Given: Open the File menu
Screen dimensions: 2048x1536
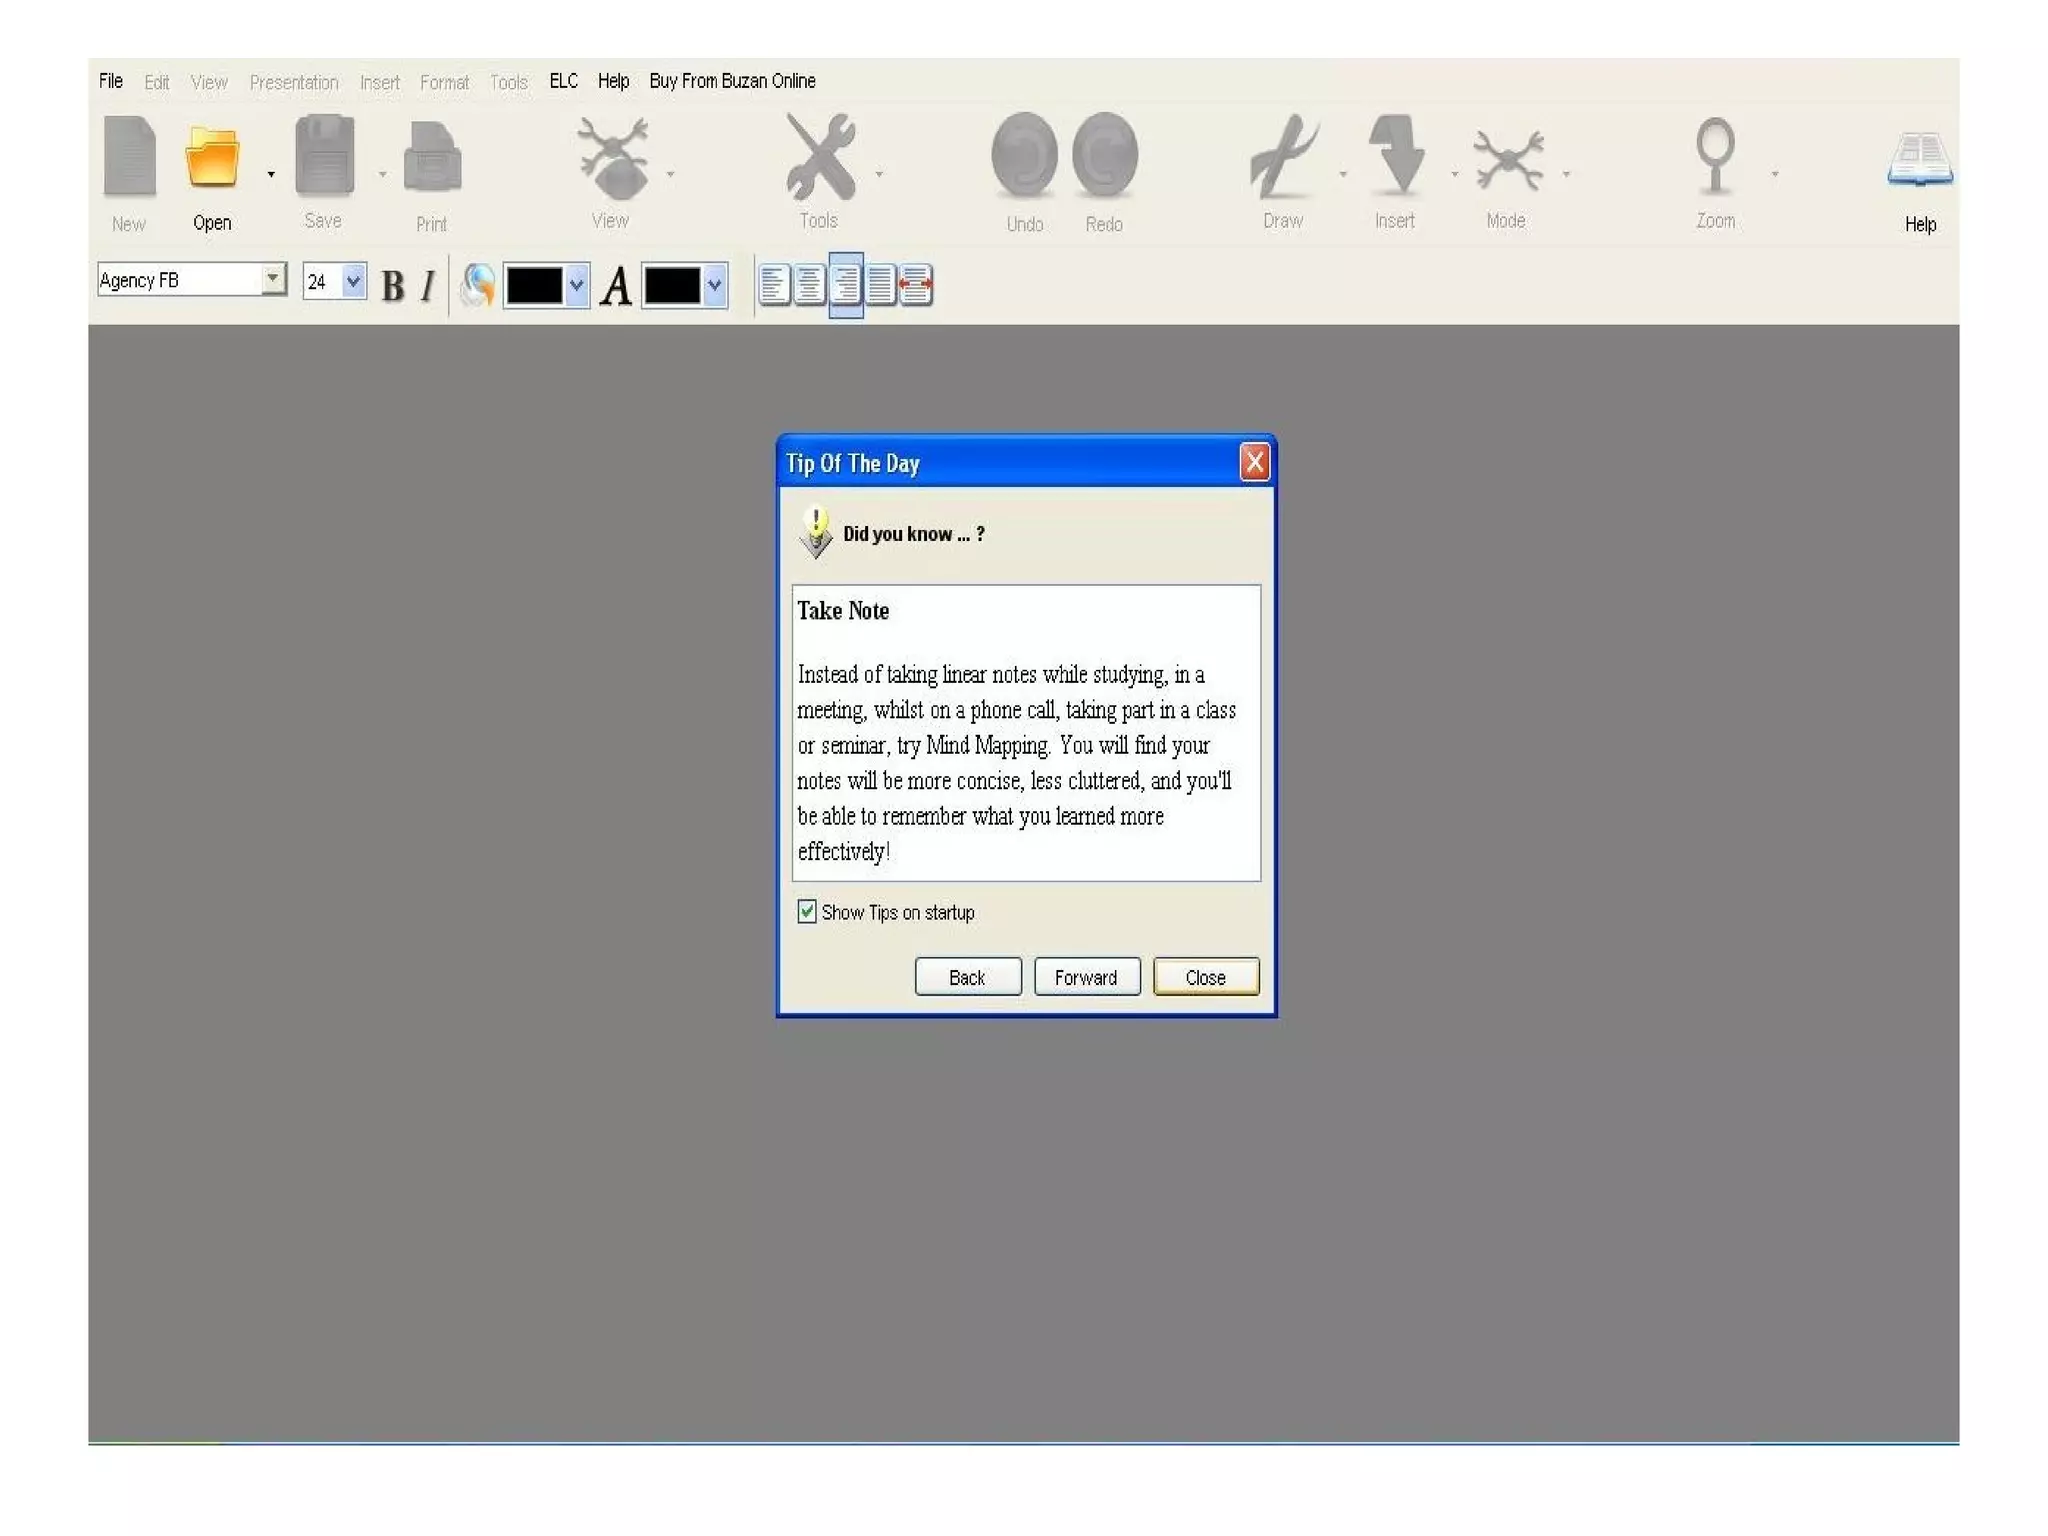Looking at the screenshot, I should tap(110, 81).
